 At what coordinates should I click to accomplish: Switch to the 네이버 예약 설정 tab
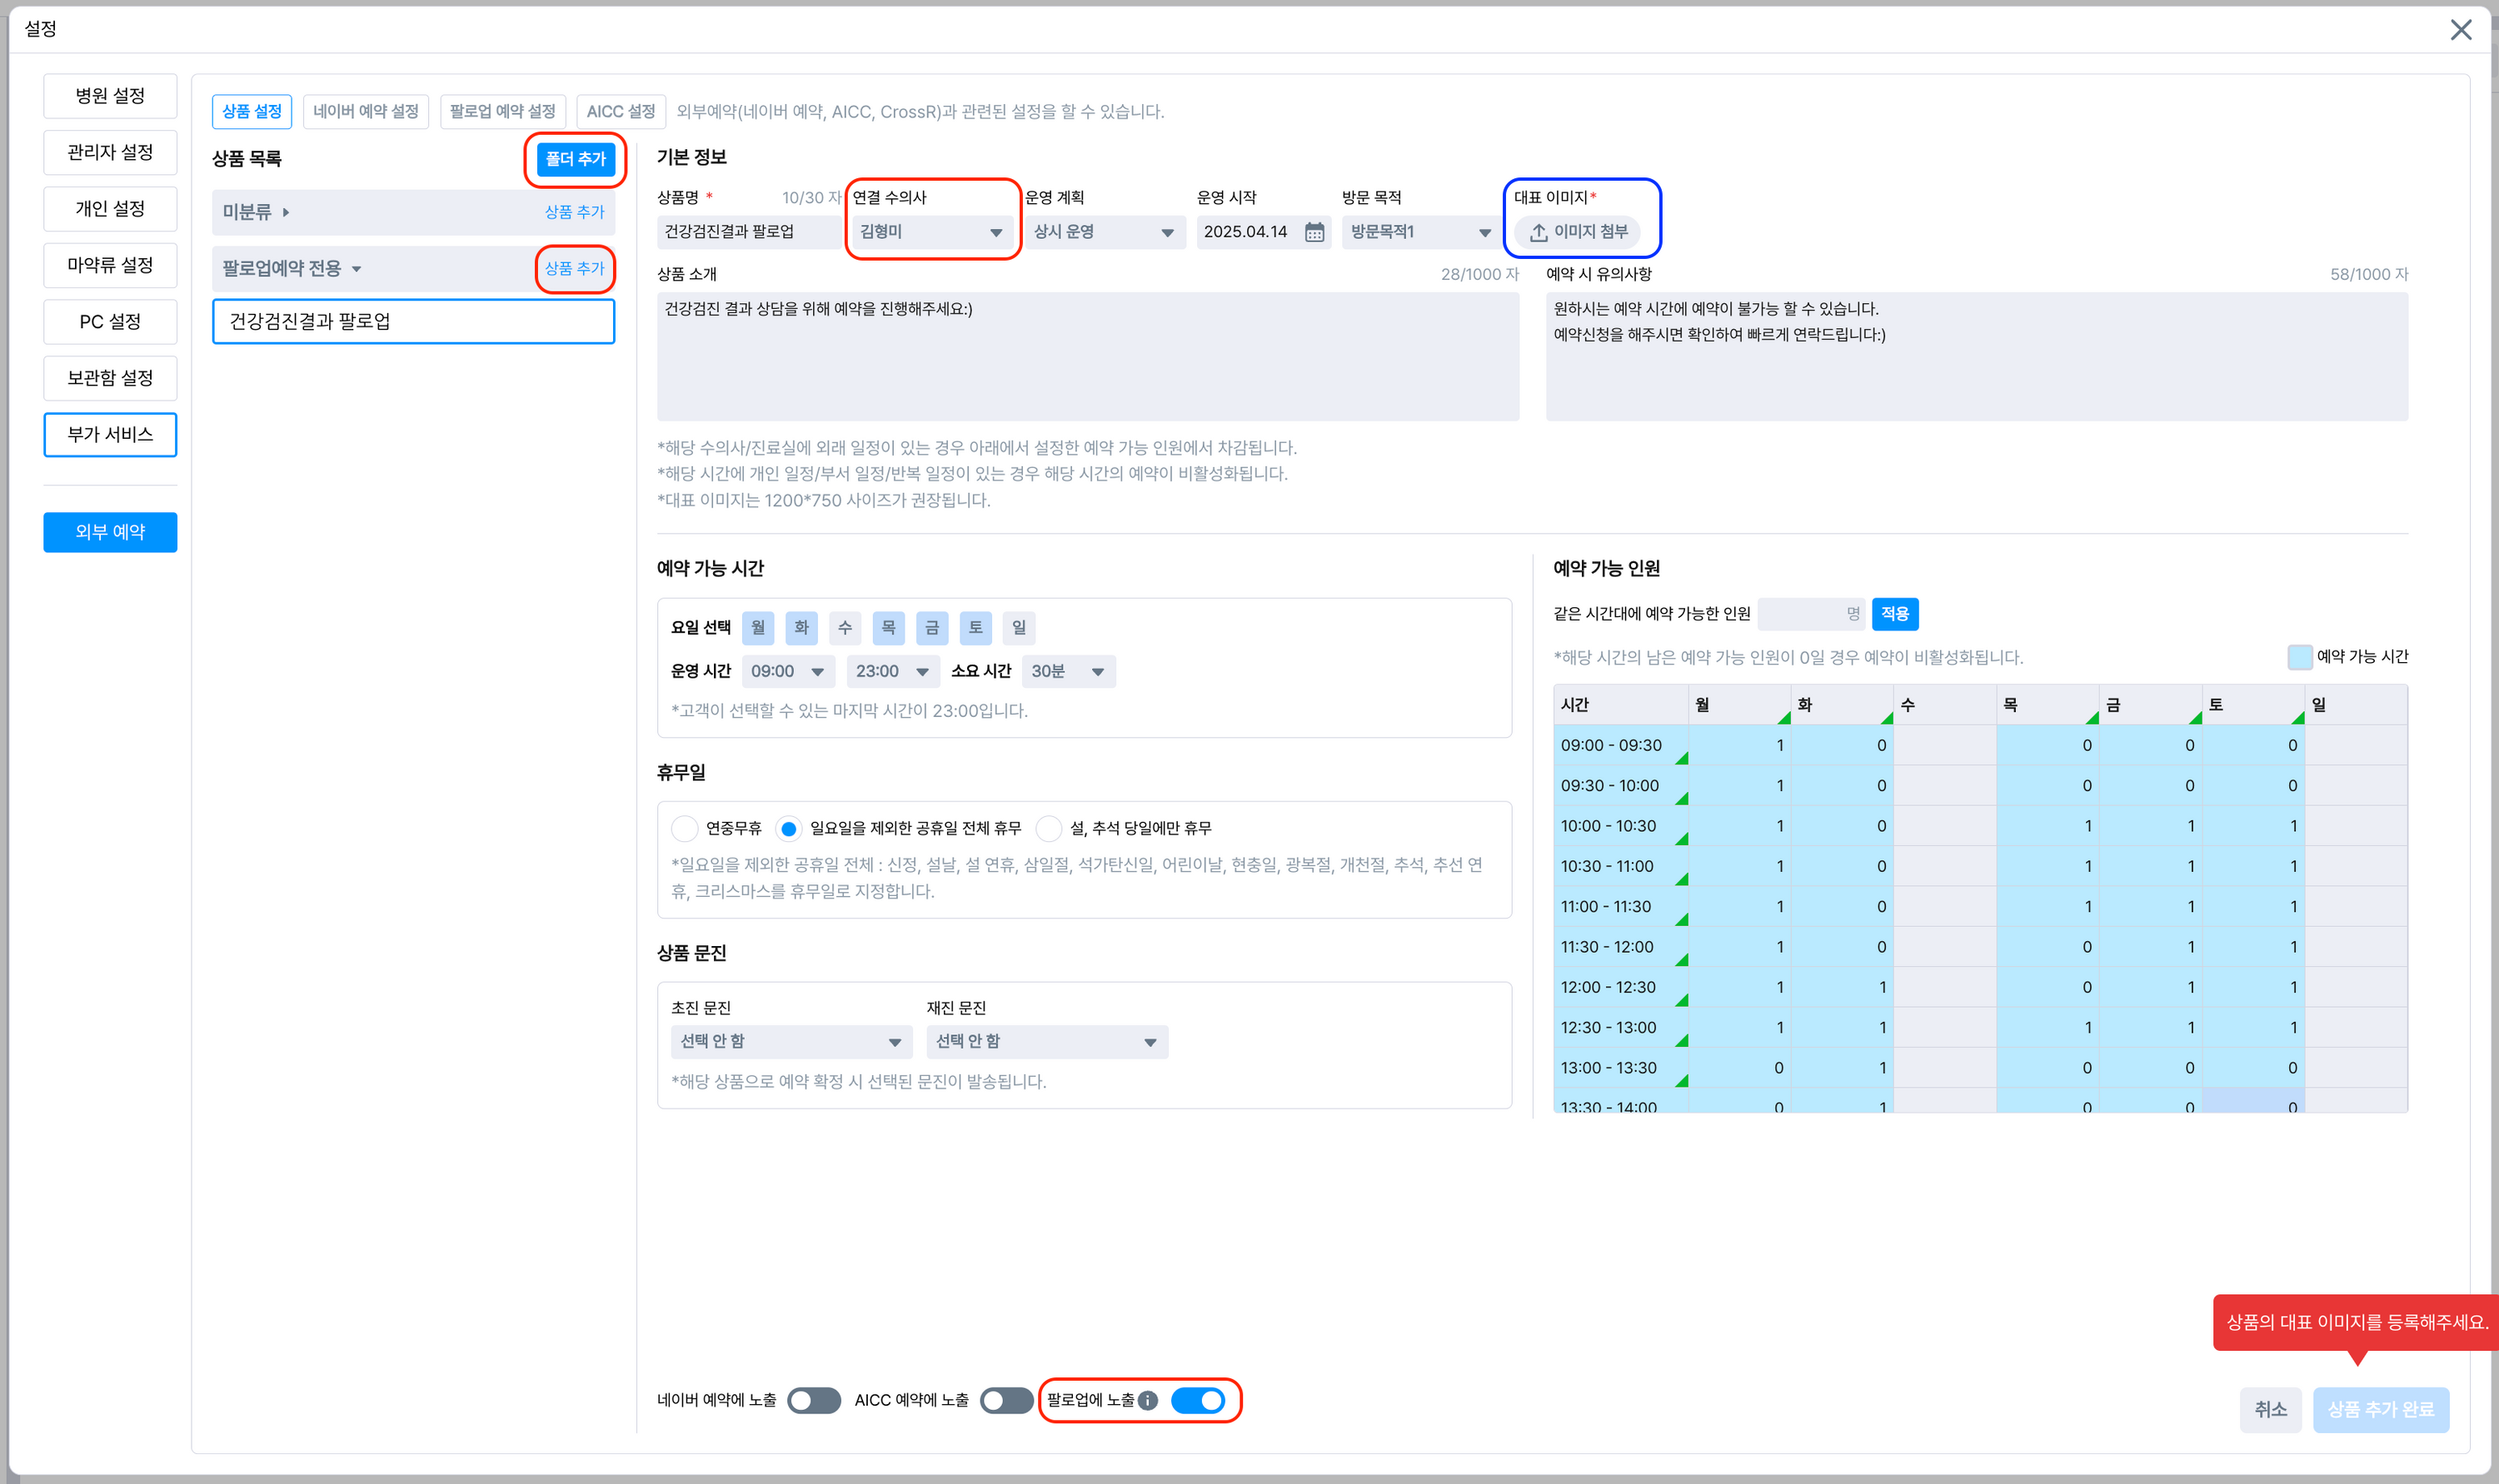click(365, 111)
